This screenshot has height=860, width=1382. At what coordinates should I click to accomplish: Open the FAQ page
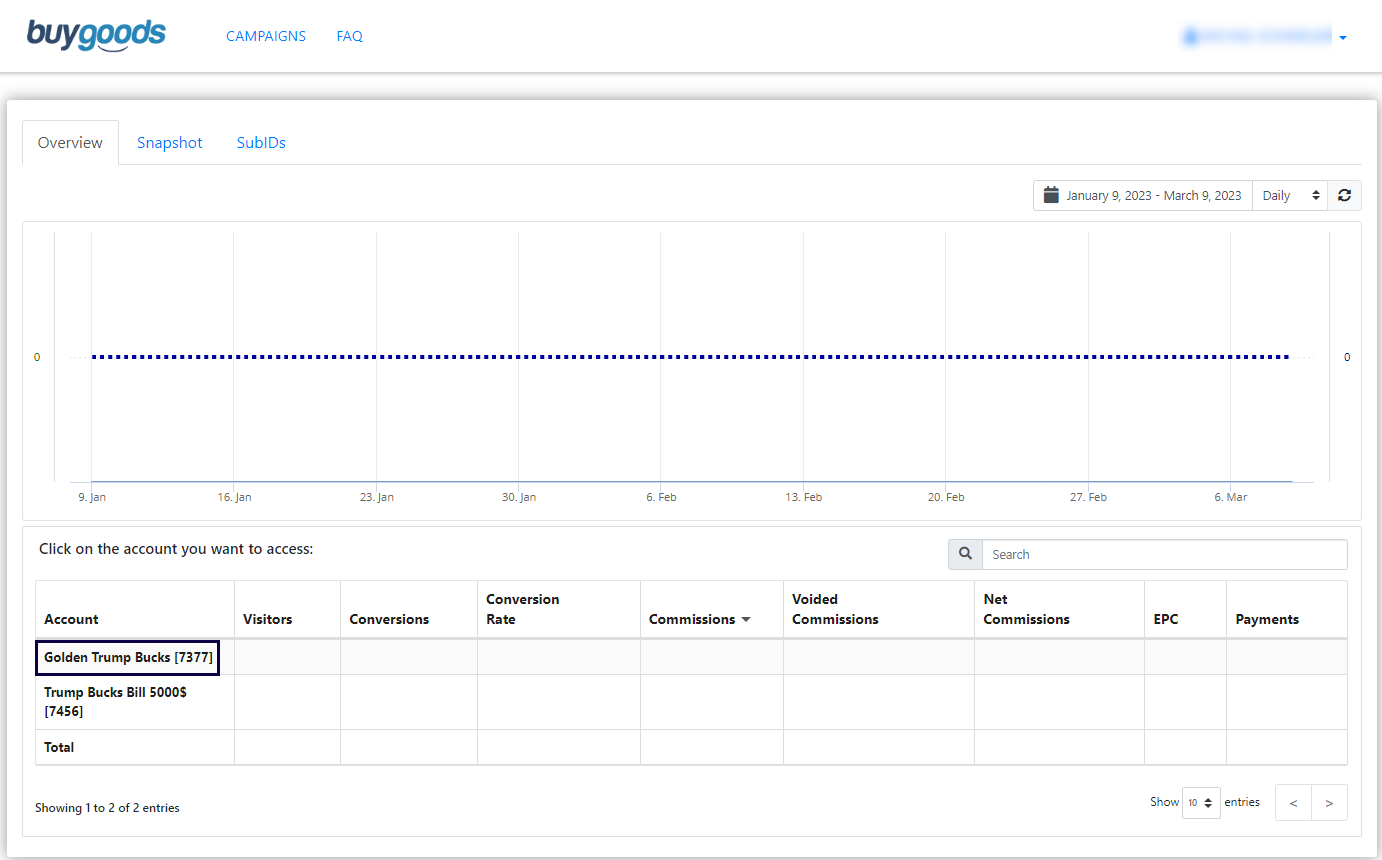point(349,36)
